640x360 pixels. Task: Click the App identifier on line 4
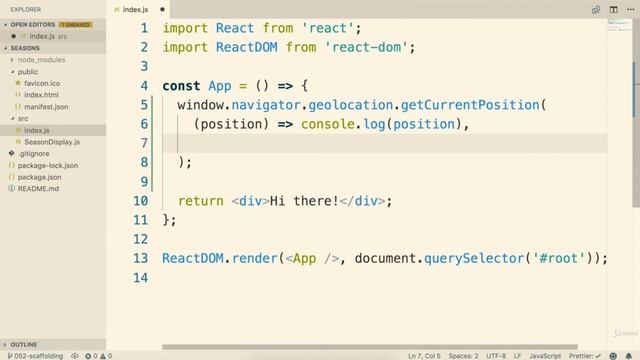point(220,86)
